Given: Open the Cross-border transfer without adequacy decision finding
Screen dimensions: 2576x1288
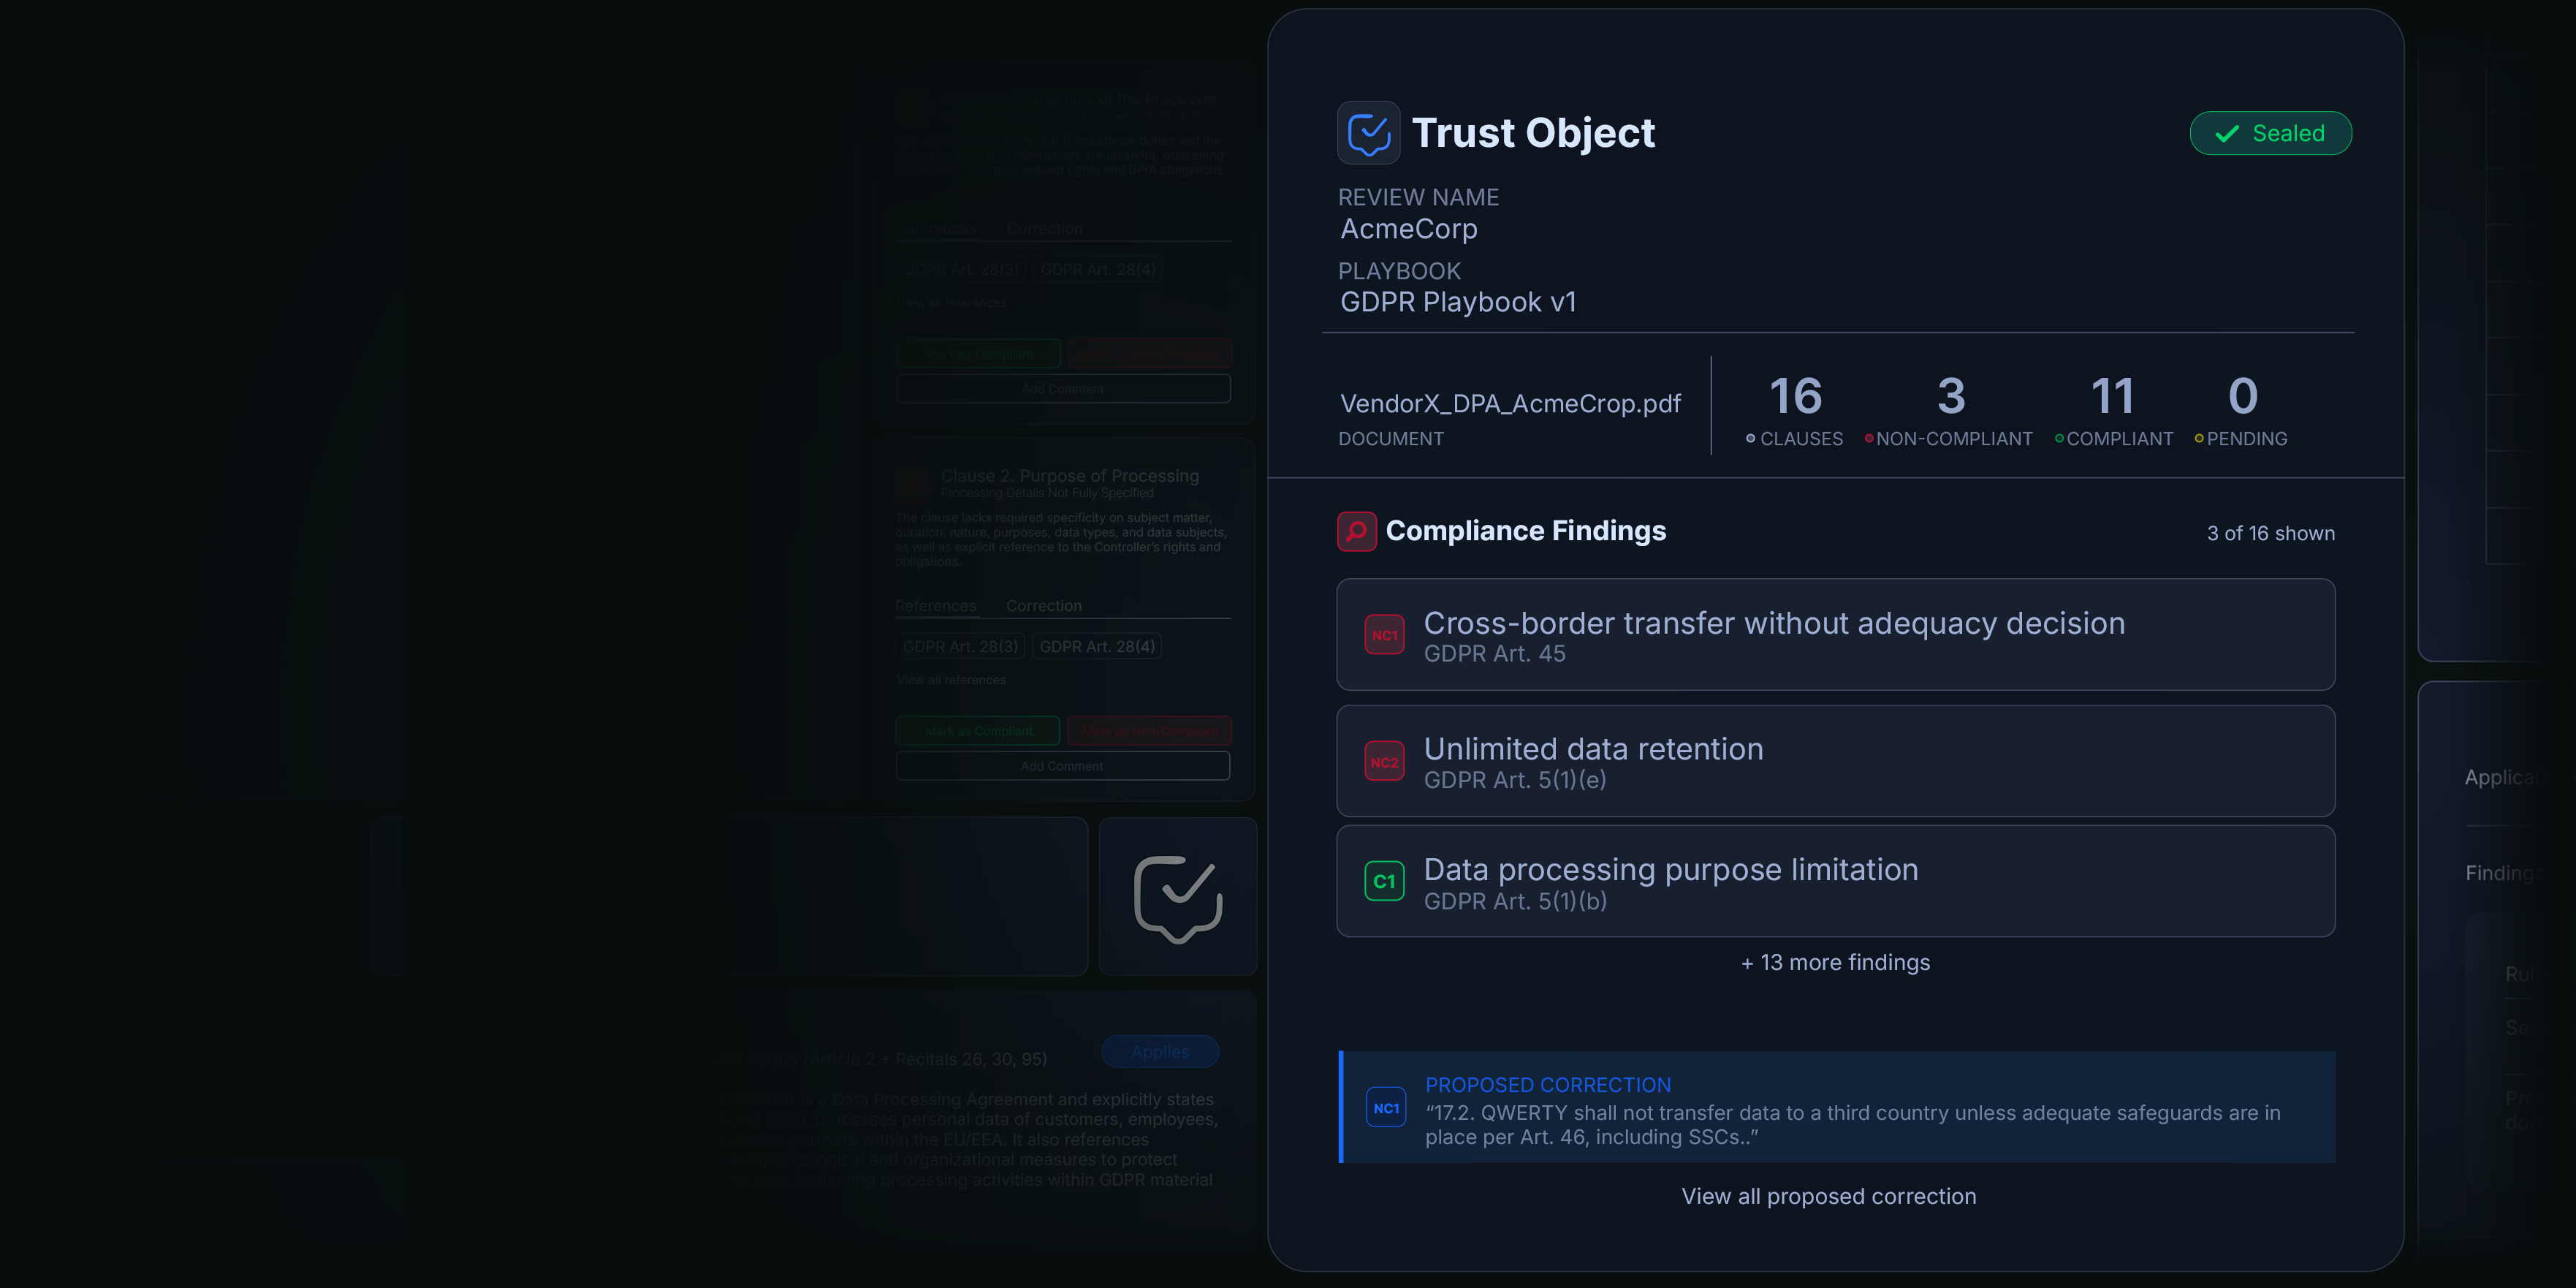Looking at the screenshot, I should pos(1774,624).
